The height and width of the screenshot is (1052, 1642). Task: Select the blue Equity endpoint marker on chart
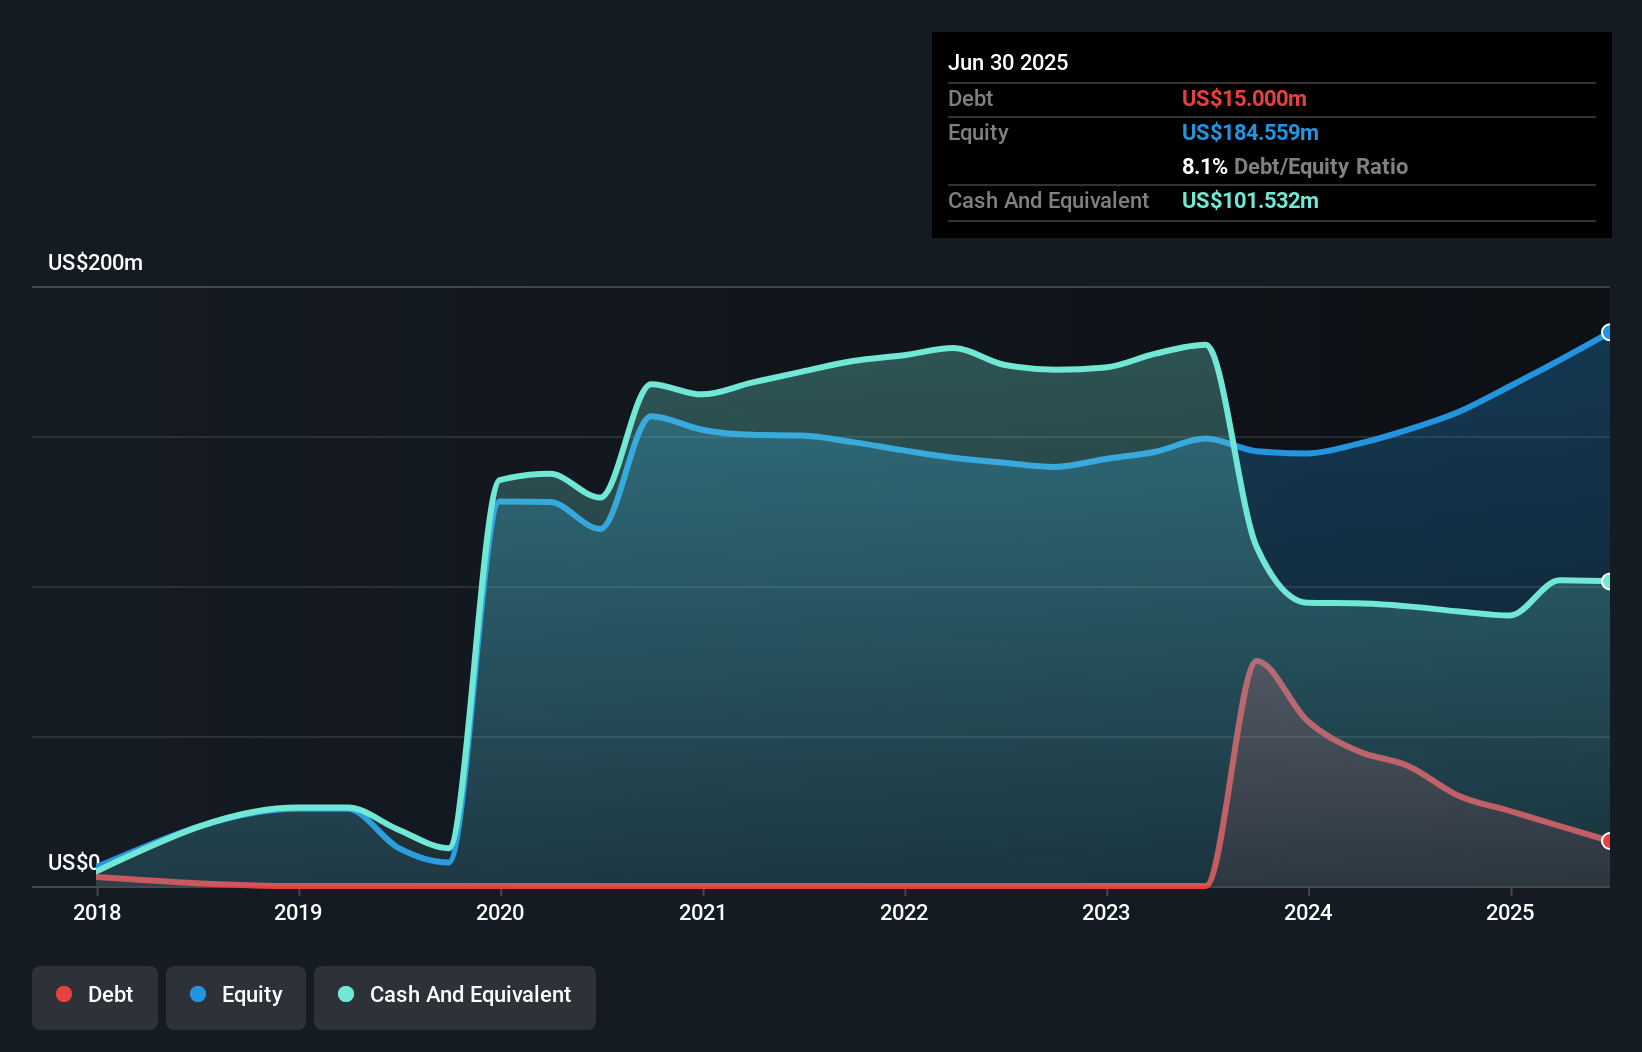pyautogui.click(x=1607, y=333)
